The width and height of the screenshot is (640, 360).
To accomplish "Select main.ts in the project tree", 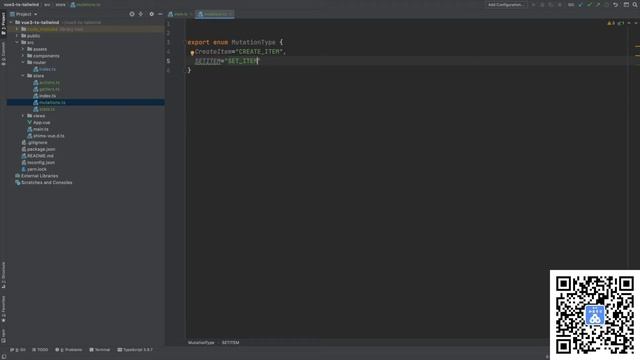I will (x=38, y=129).
